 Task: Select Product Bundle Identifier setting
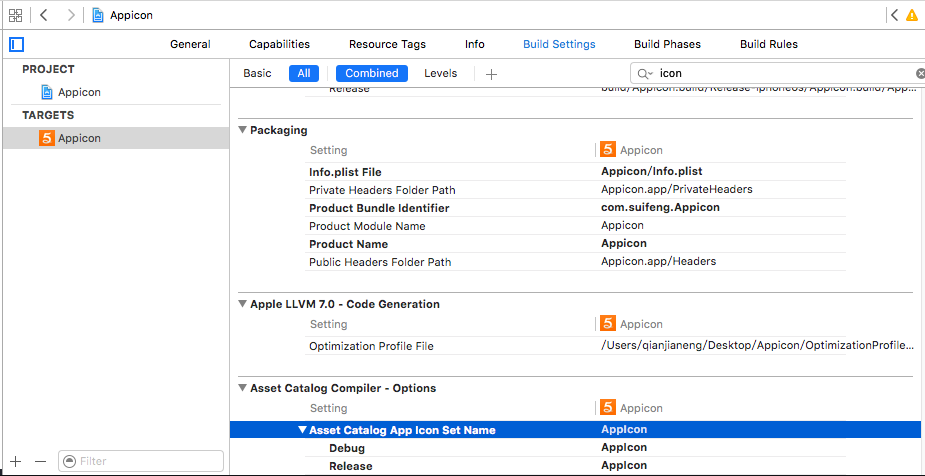[379, 208]
